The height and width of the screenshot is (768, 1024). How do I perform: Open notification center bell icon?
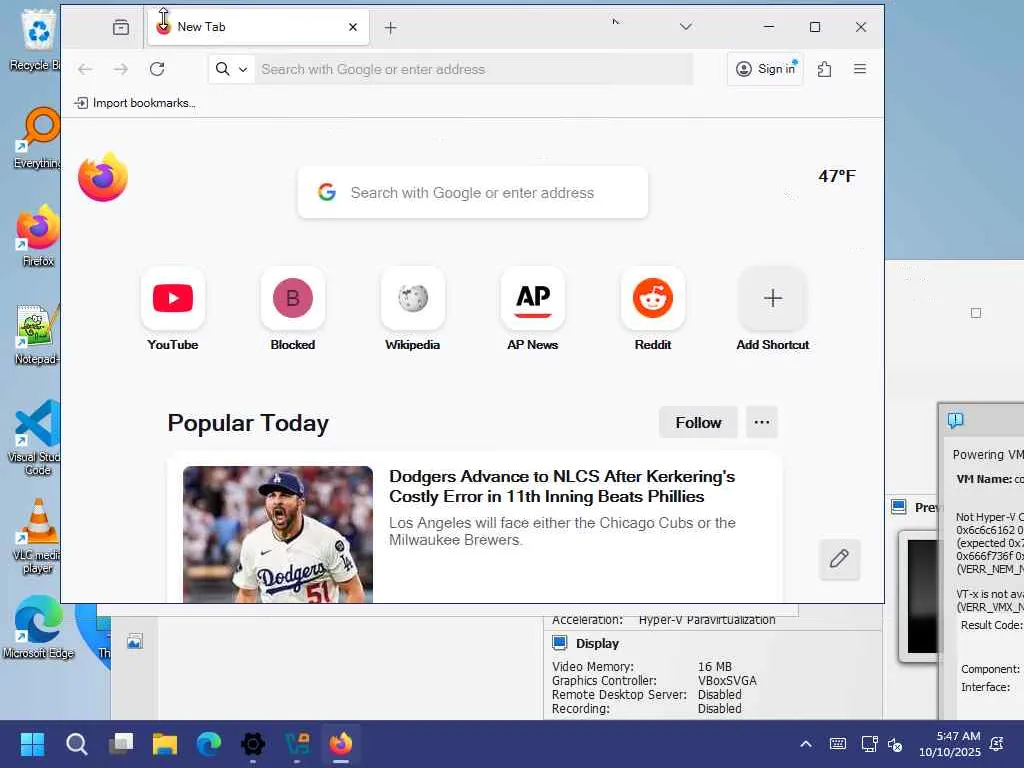(x=997, y=744)
